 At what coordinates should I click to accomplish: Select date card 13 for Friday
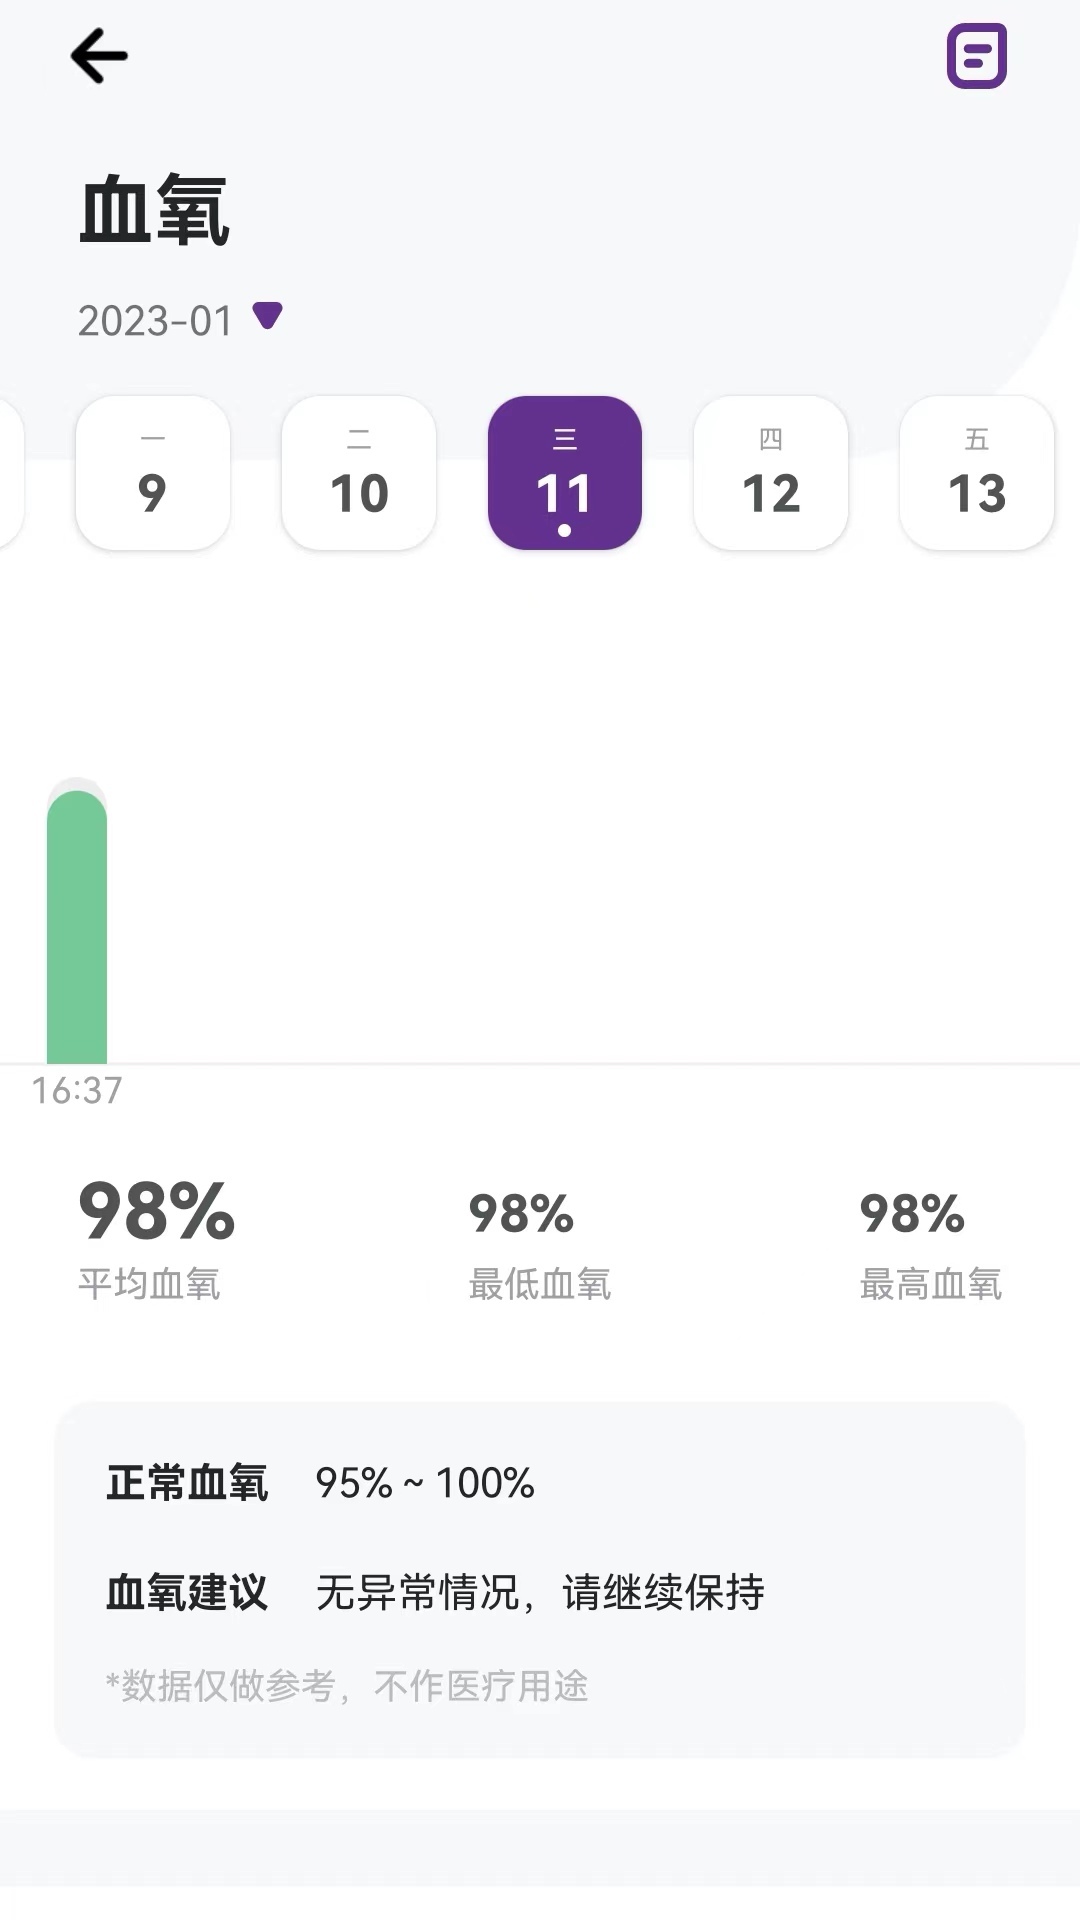(x=976, y=472)
